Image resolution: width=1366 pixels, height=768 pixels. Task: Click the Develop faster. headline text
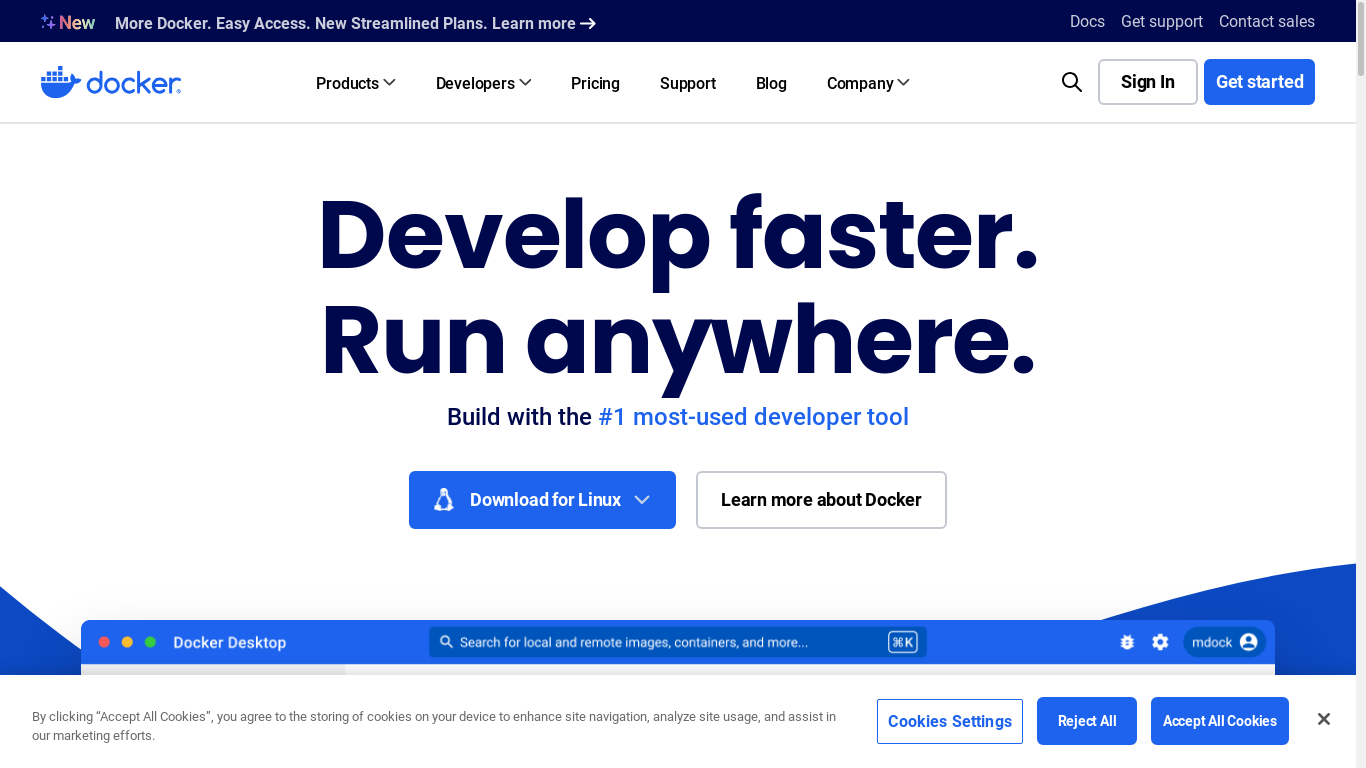678,237
